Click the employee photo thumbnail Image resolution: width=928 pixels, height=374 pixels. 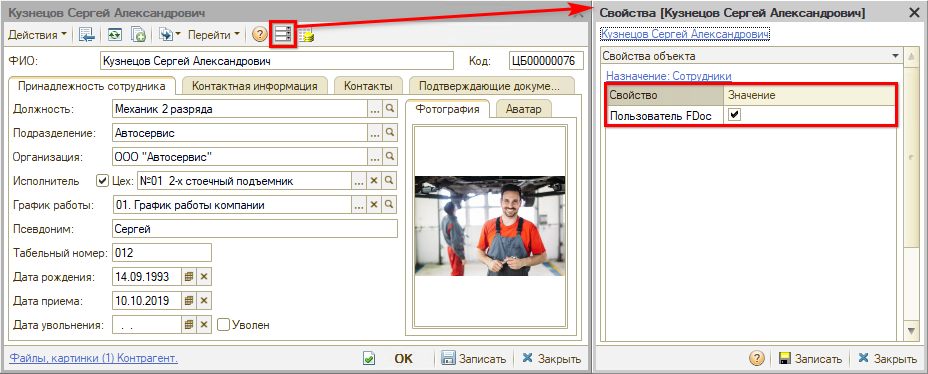click(x=489, y=226)
